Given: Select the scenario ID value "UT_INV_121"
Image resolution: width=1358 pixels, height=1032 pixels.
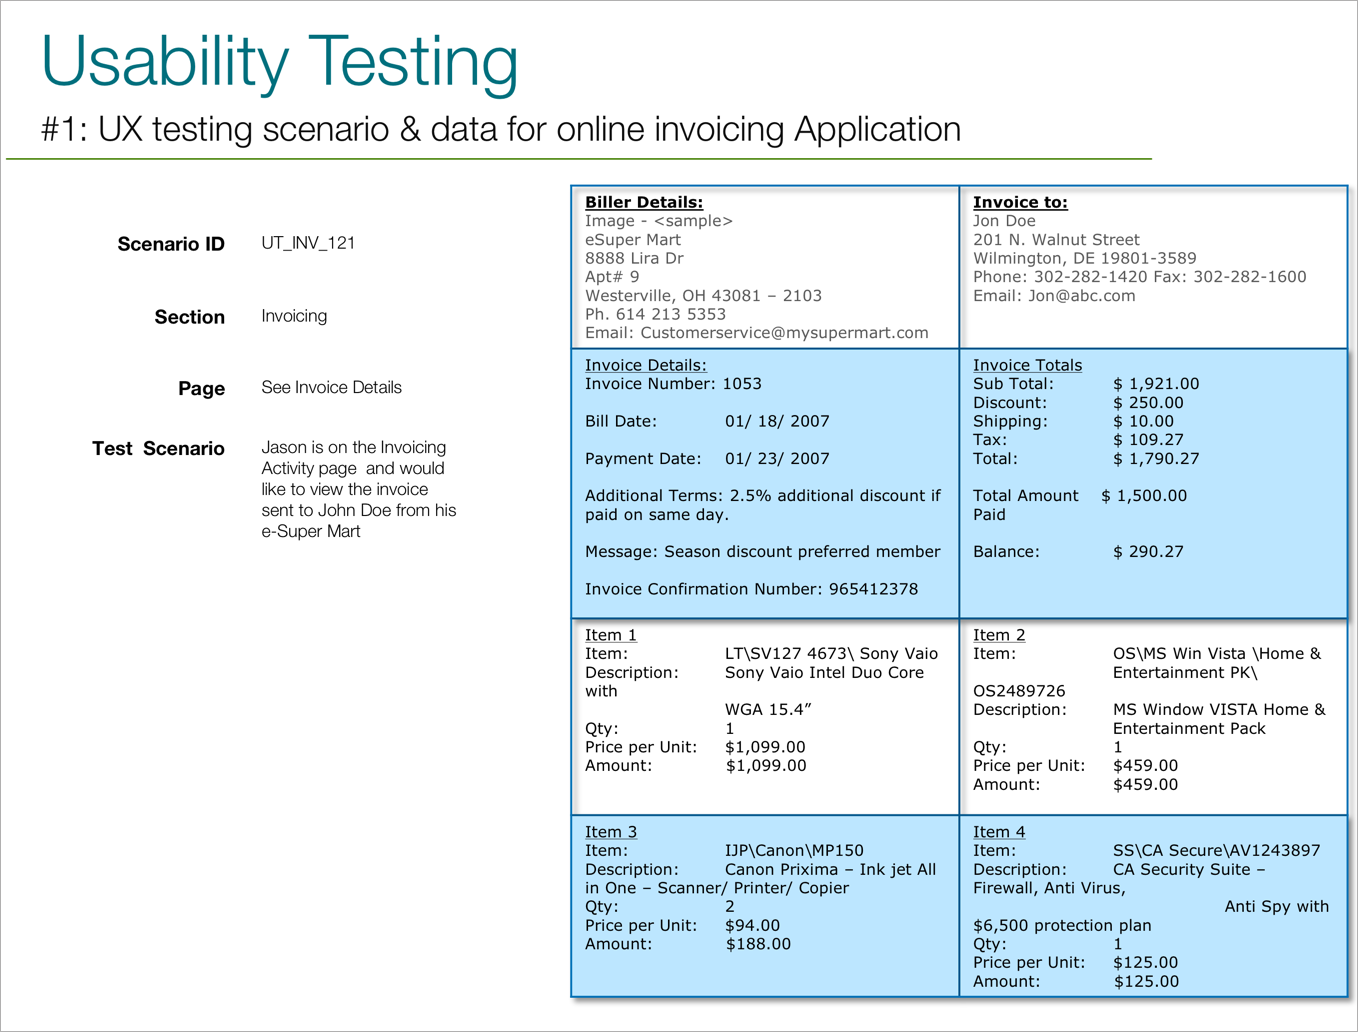Looking at the screenshot, I should click(x=308, y=243).
